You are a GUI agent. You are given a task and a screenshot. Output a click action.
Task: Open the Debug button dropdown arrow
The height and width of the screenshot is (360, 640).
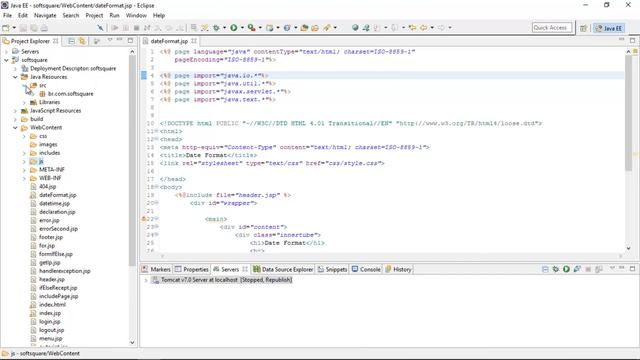click(224, 28)
